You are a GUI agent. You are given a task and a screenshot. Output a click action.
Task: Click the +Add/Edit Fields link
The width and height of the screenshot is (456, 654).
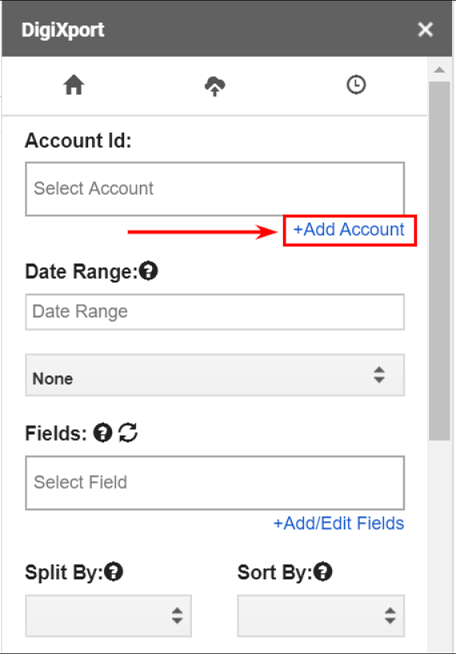pyautogui.click(x=339, y=523)
